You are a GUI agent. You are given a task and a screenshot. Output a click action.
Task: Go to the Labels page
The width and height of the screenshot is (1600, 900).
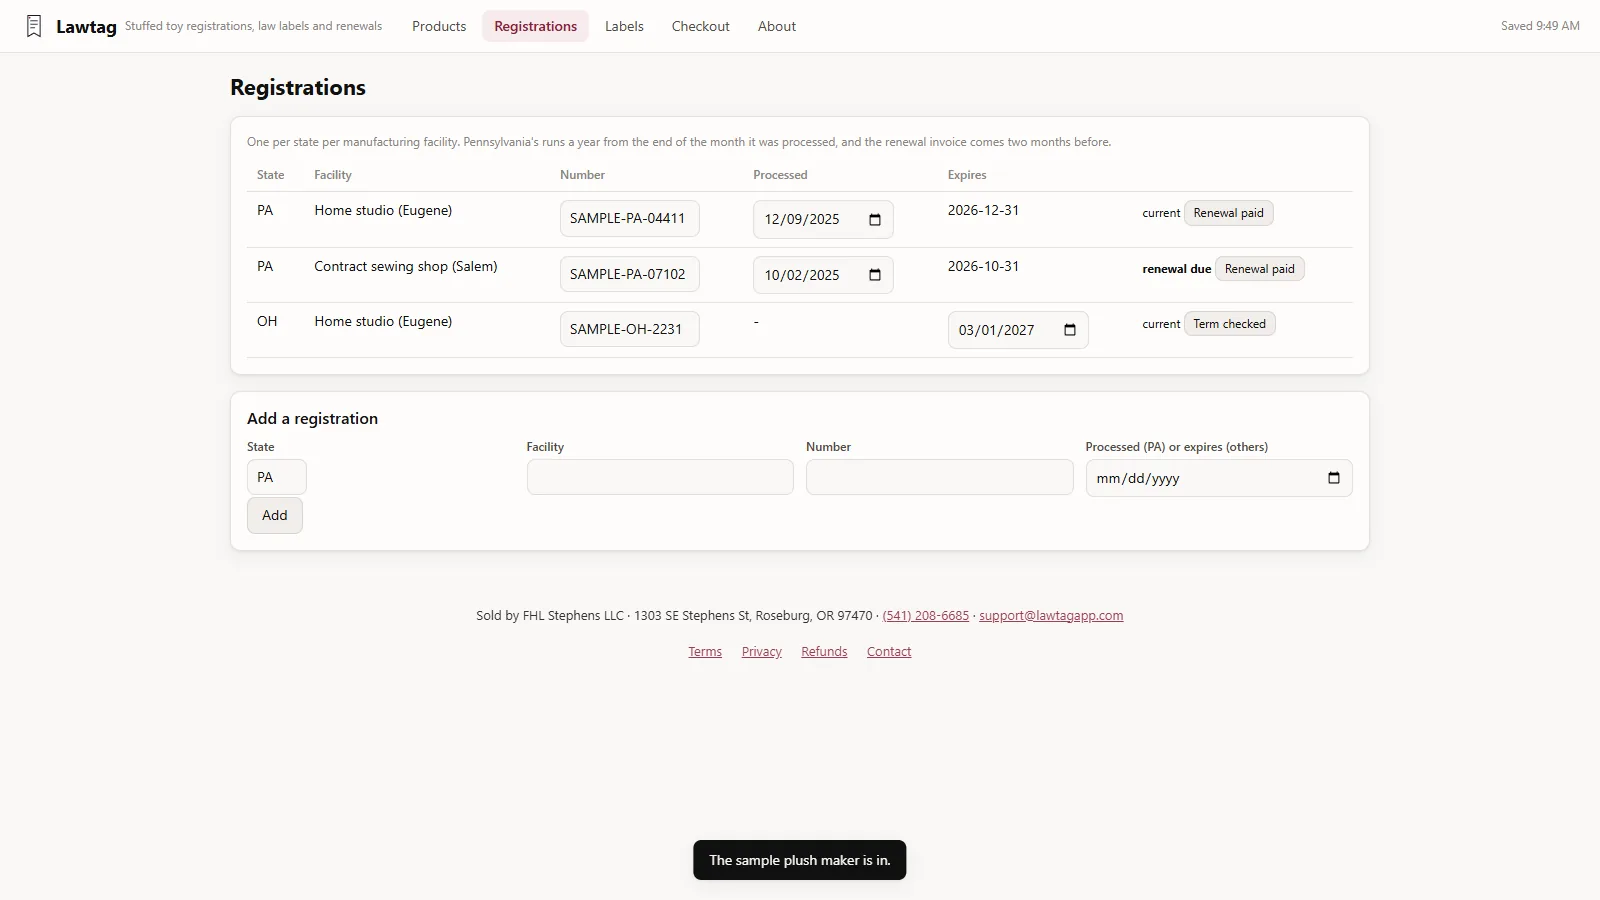624,26
